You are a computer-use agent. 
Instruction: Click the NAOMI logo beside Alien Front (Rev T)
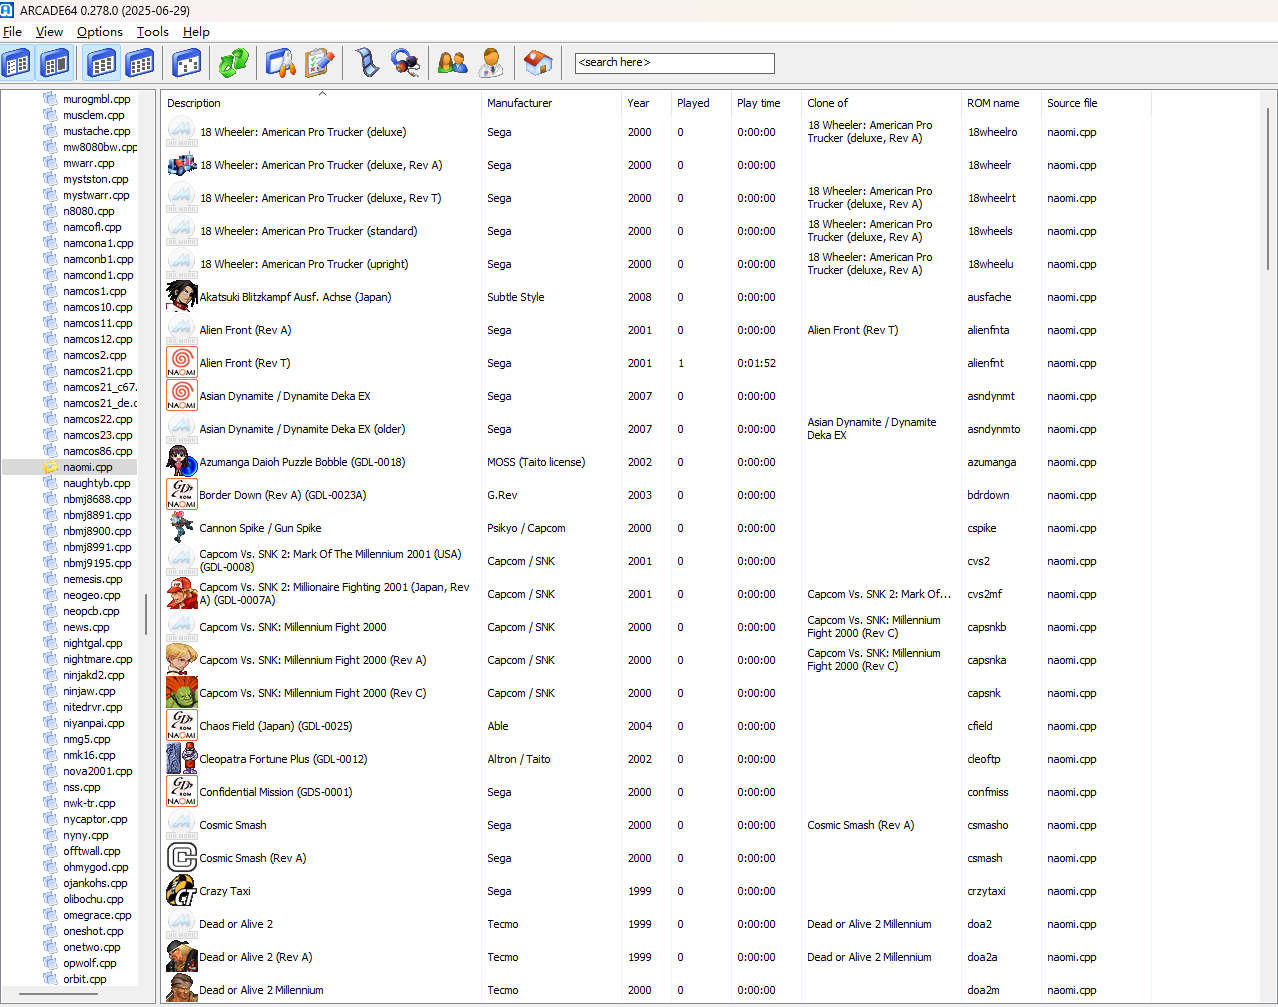pyautogui.click(x=181, y=363)
